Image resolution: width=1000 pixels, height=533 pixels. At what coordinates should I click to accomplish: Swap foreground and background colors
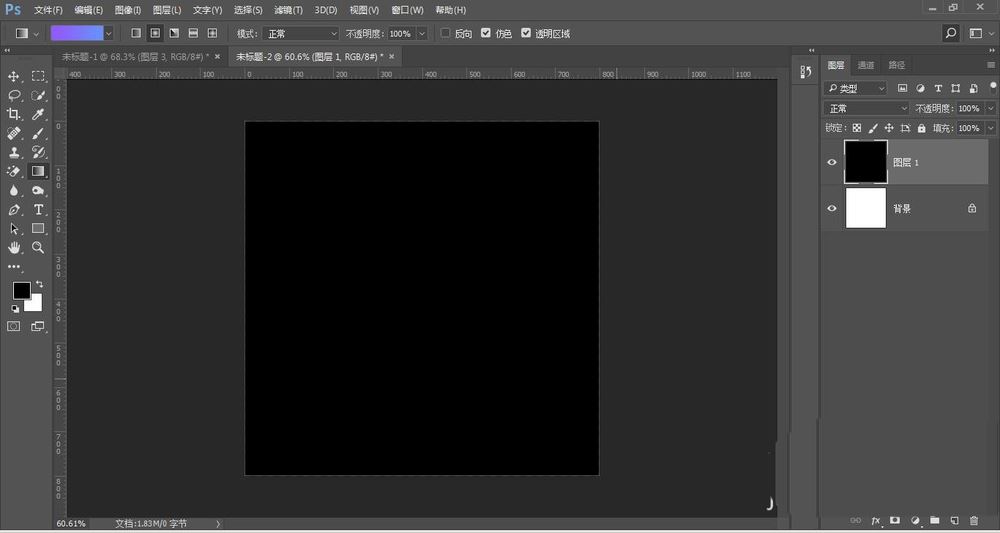click(40, 284)
